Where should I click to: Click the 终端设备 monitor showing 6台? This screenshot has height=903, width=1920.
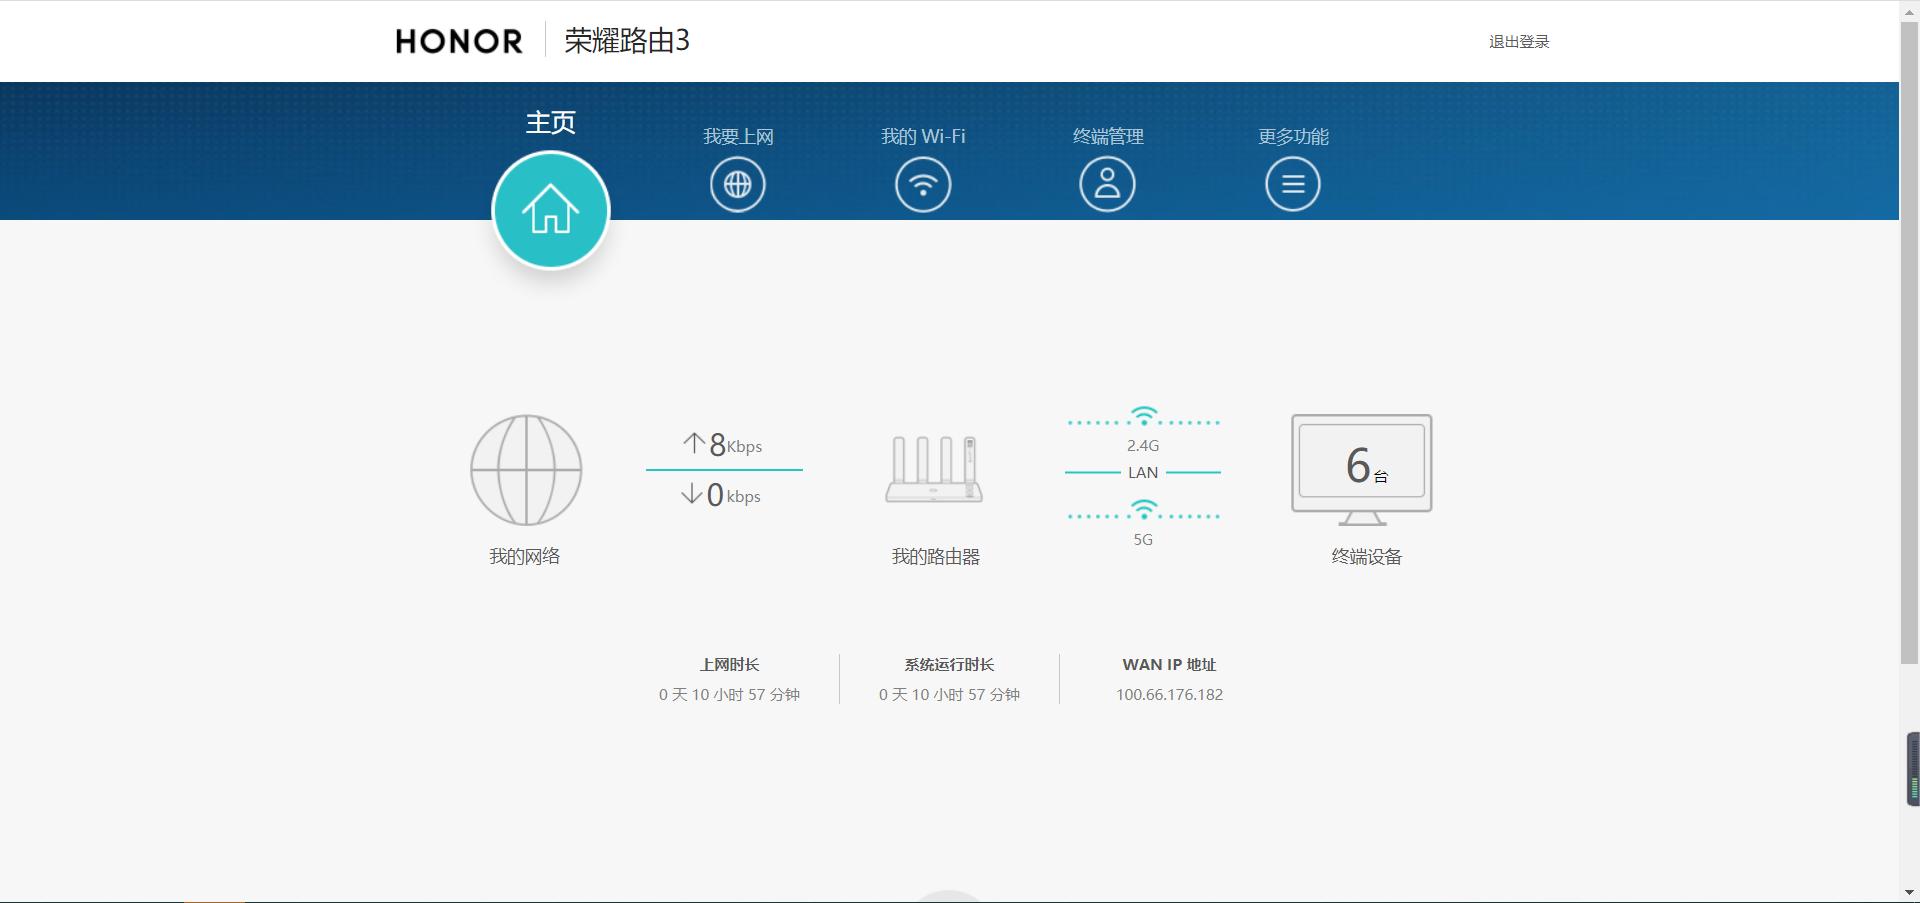point(1360,465)
